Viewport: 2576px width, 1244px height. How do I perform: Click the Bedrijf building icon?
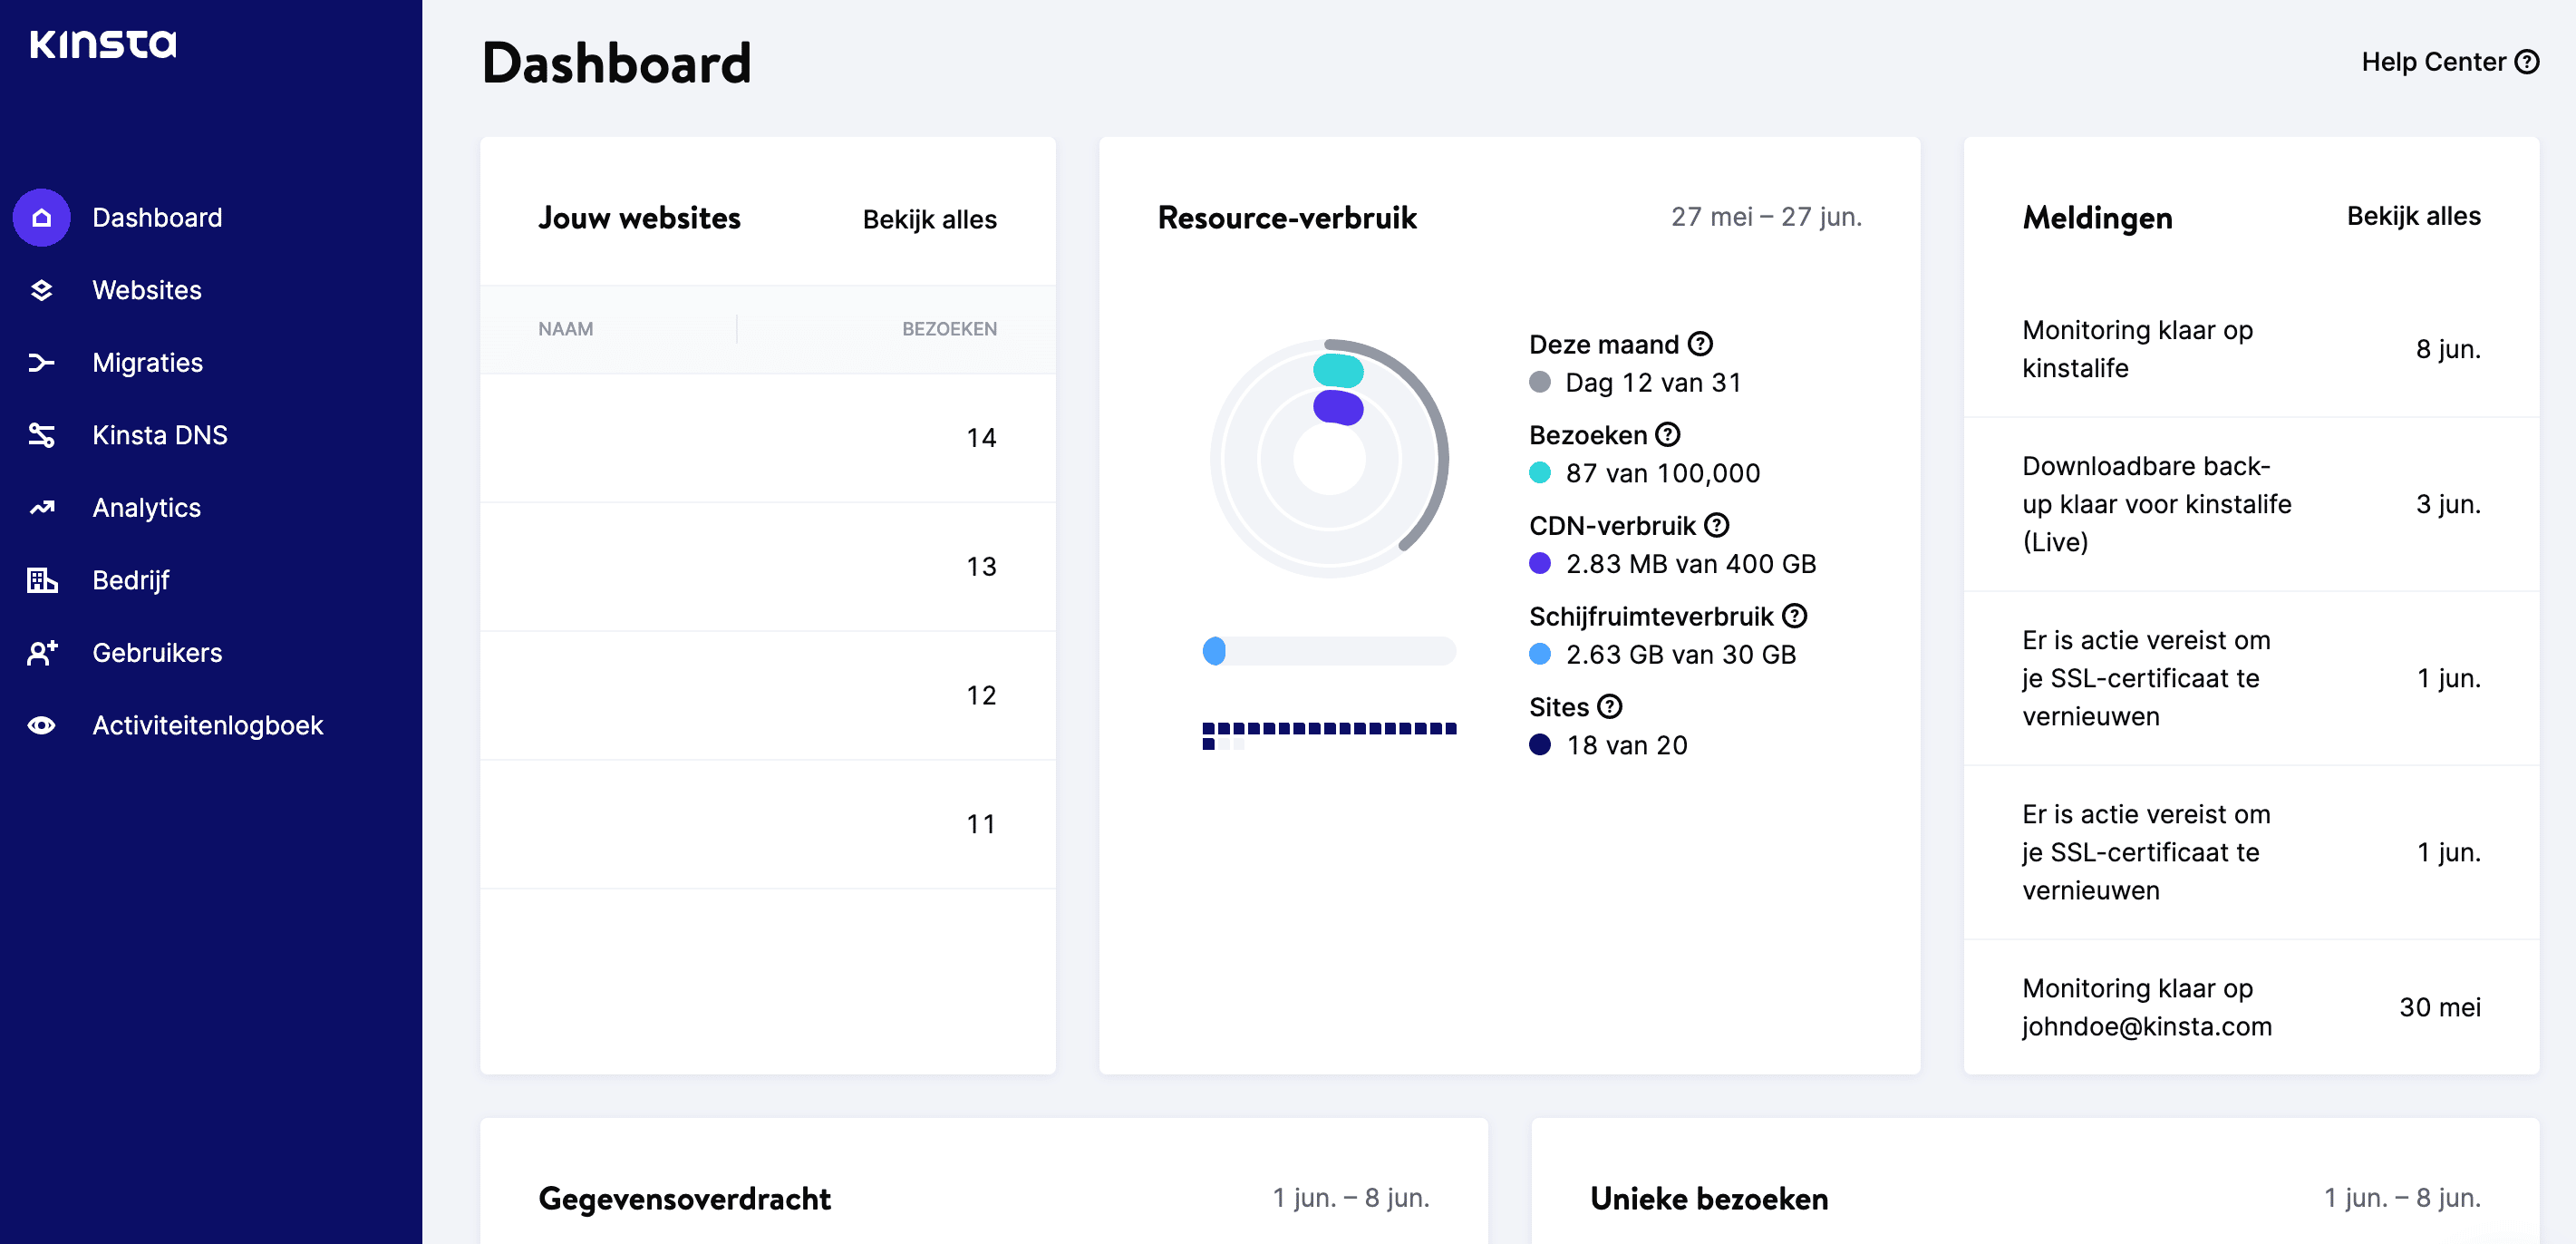point(40,580)
